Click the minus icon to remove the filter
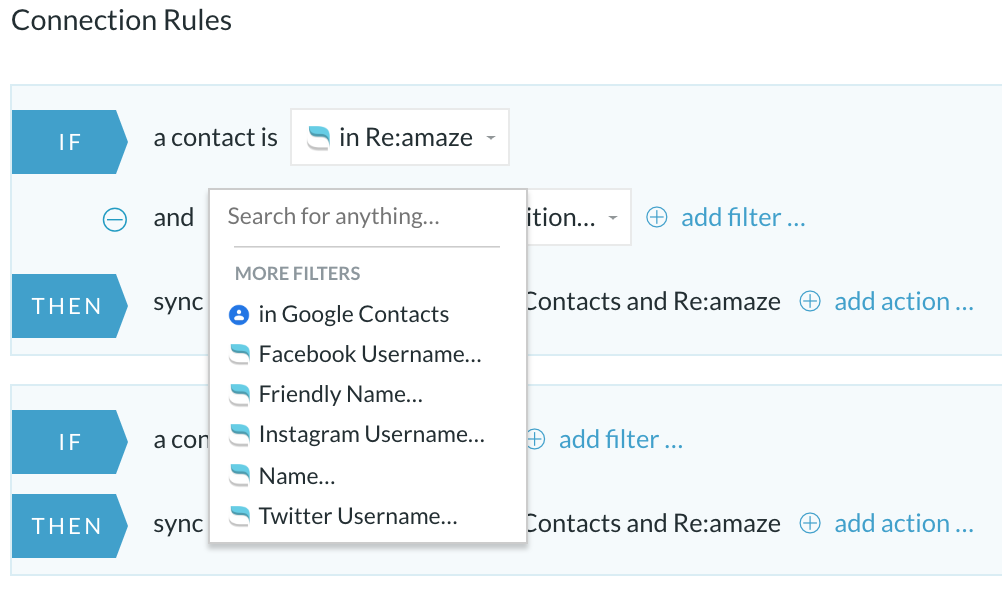The width and height of the screenshot is (1002, 600). click(115, 220)
